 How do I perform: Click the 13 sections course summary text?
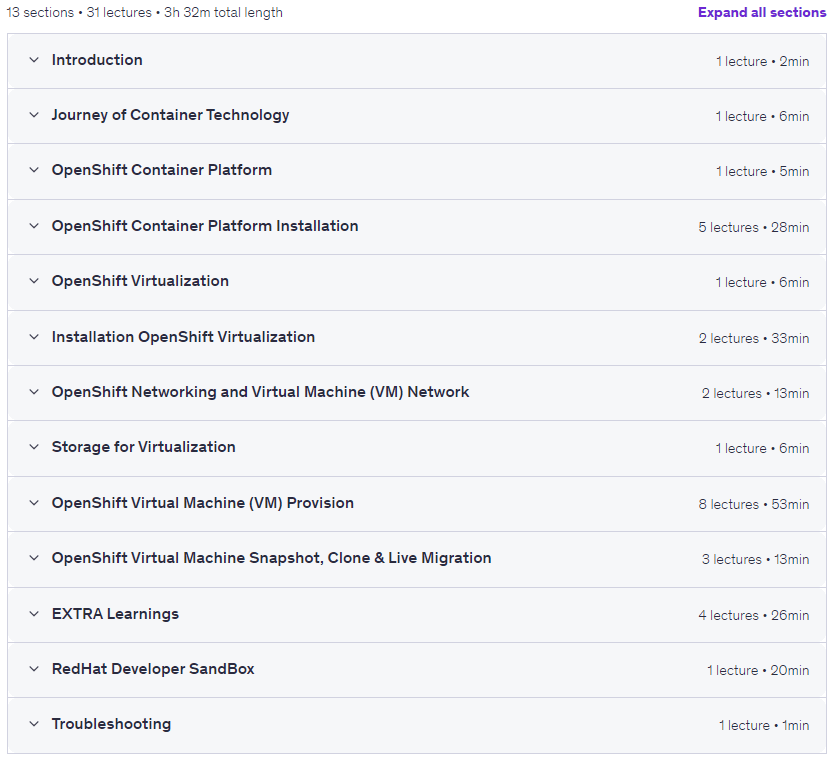(x=144, y=12)
